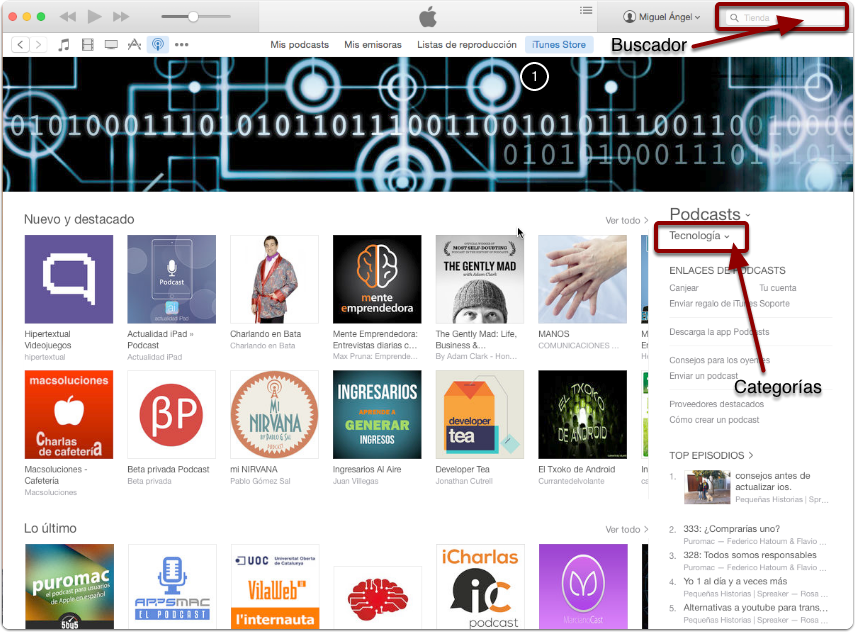The image size is (855, 632).
Task: Open the puromac podcast artwork
Action: (x=69, y=586)
